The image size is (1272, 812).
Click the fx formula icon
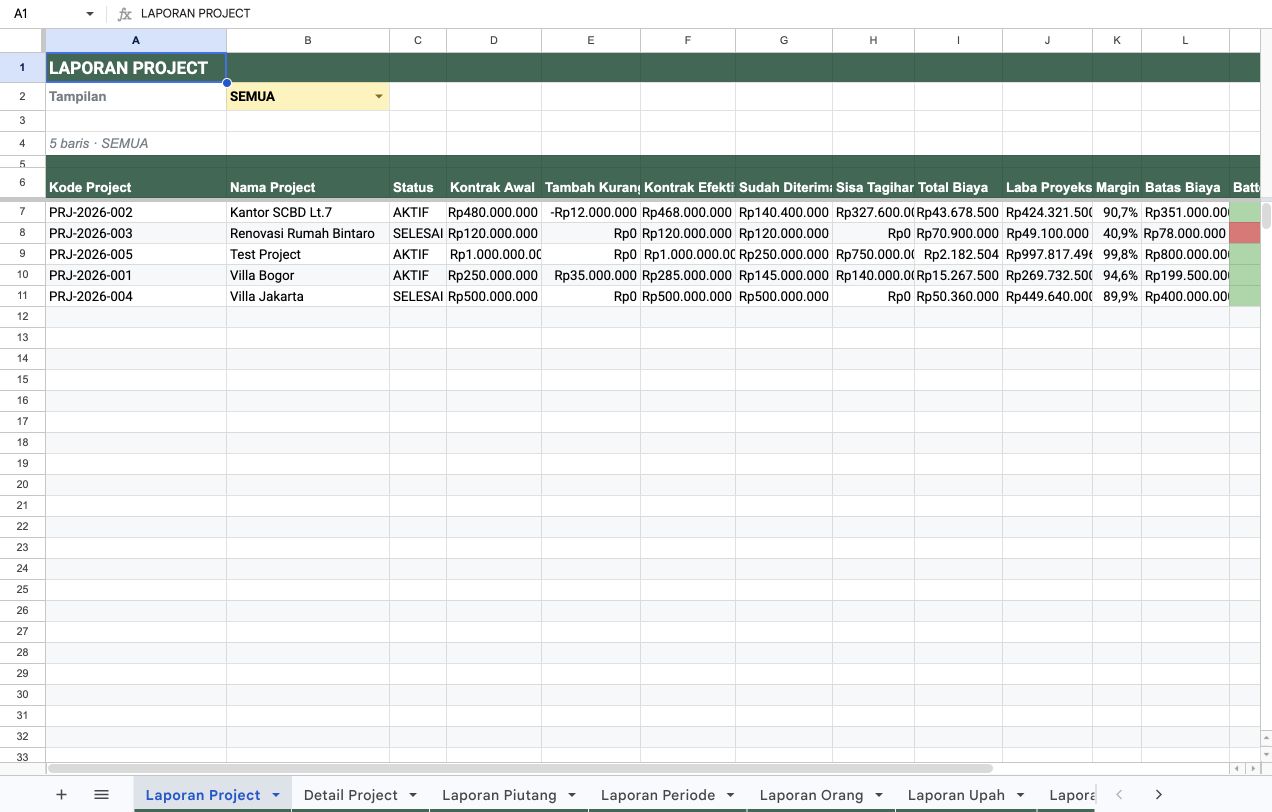pyautogui.click(x=124, y=14)
